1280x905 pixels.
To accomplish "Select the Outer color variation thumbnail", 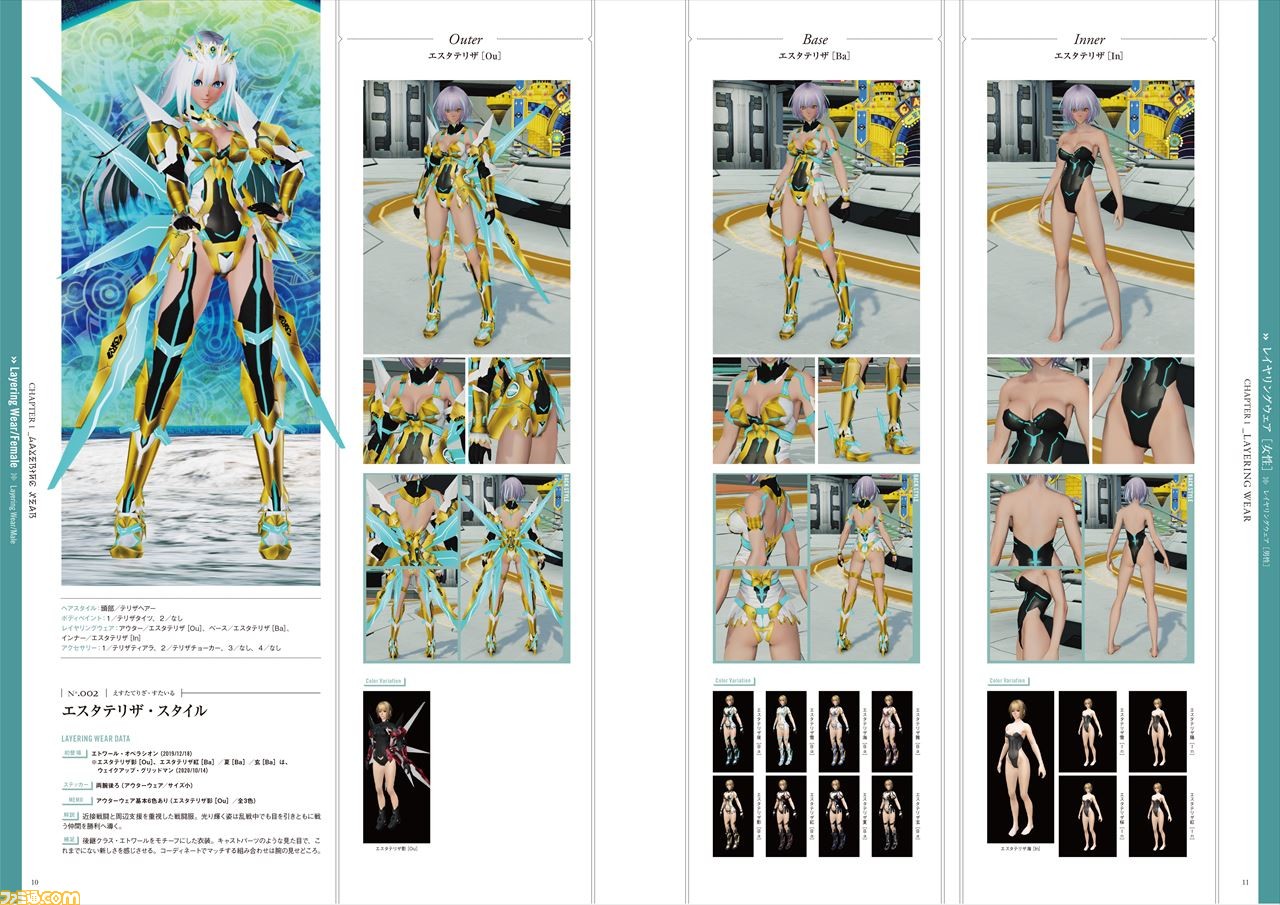I will click(x=397, y=766).
